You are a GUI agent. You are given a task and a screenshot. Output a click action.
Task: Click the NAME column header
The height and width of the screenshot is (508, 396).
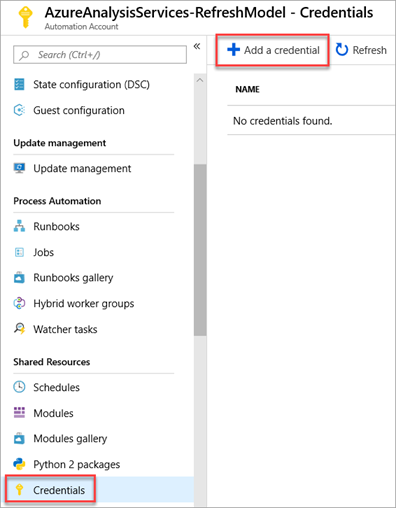click(247, 89)
